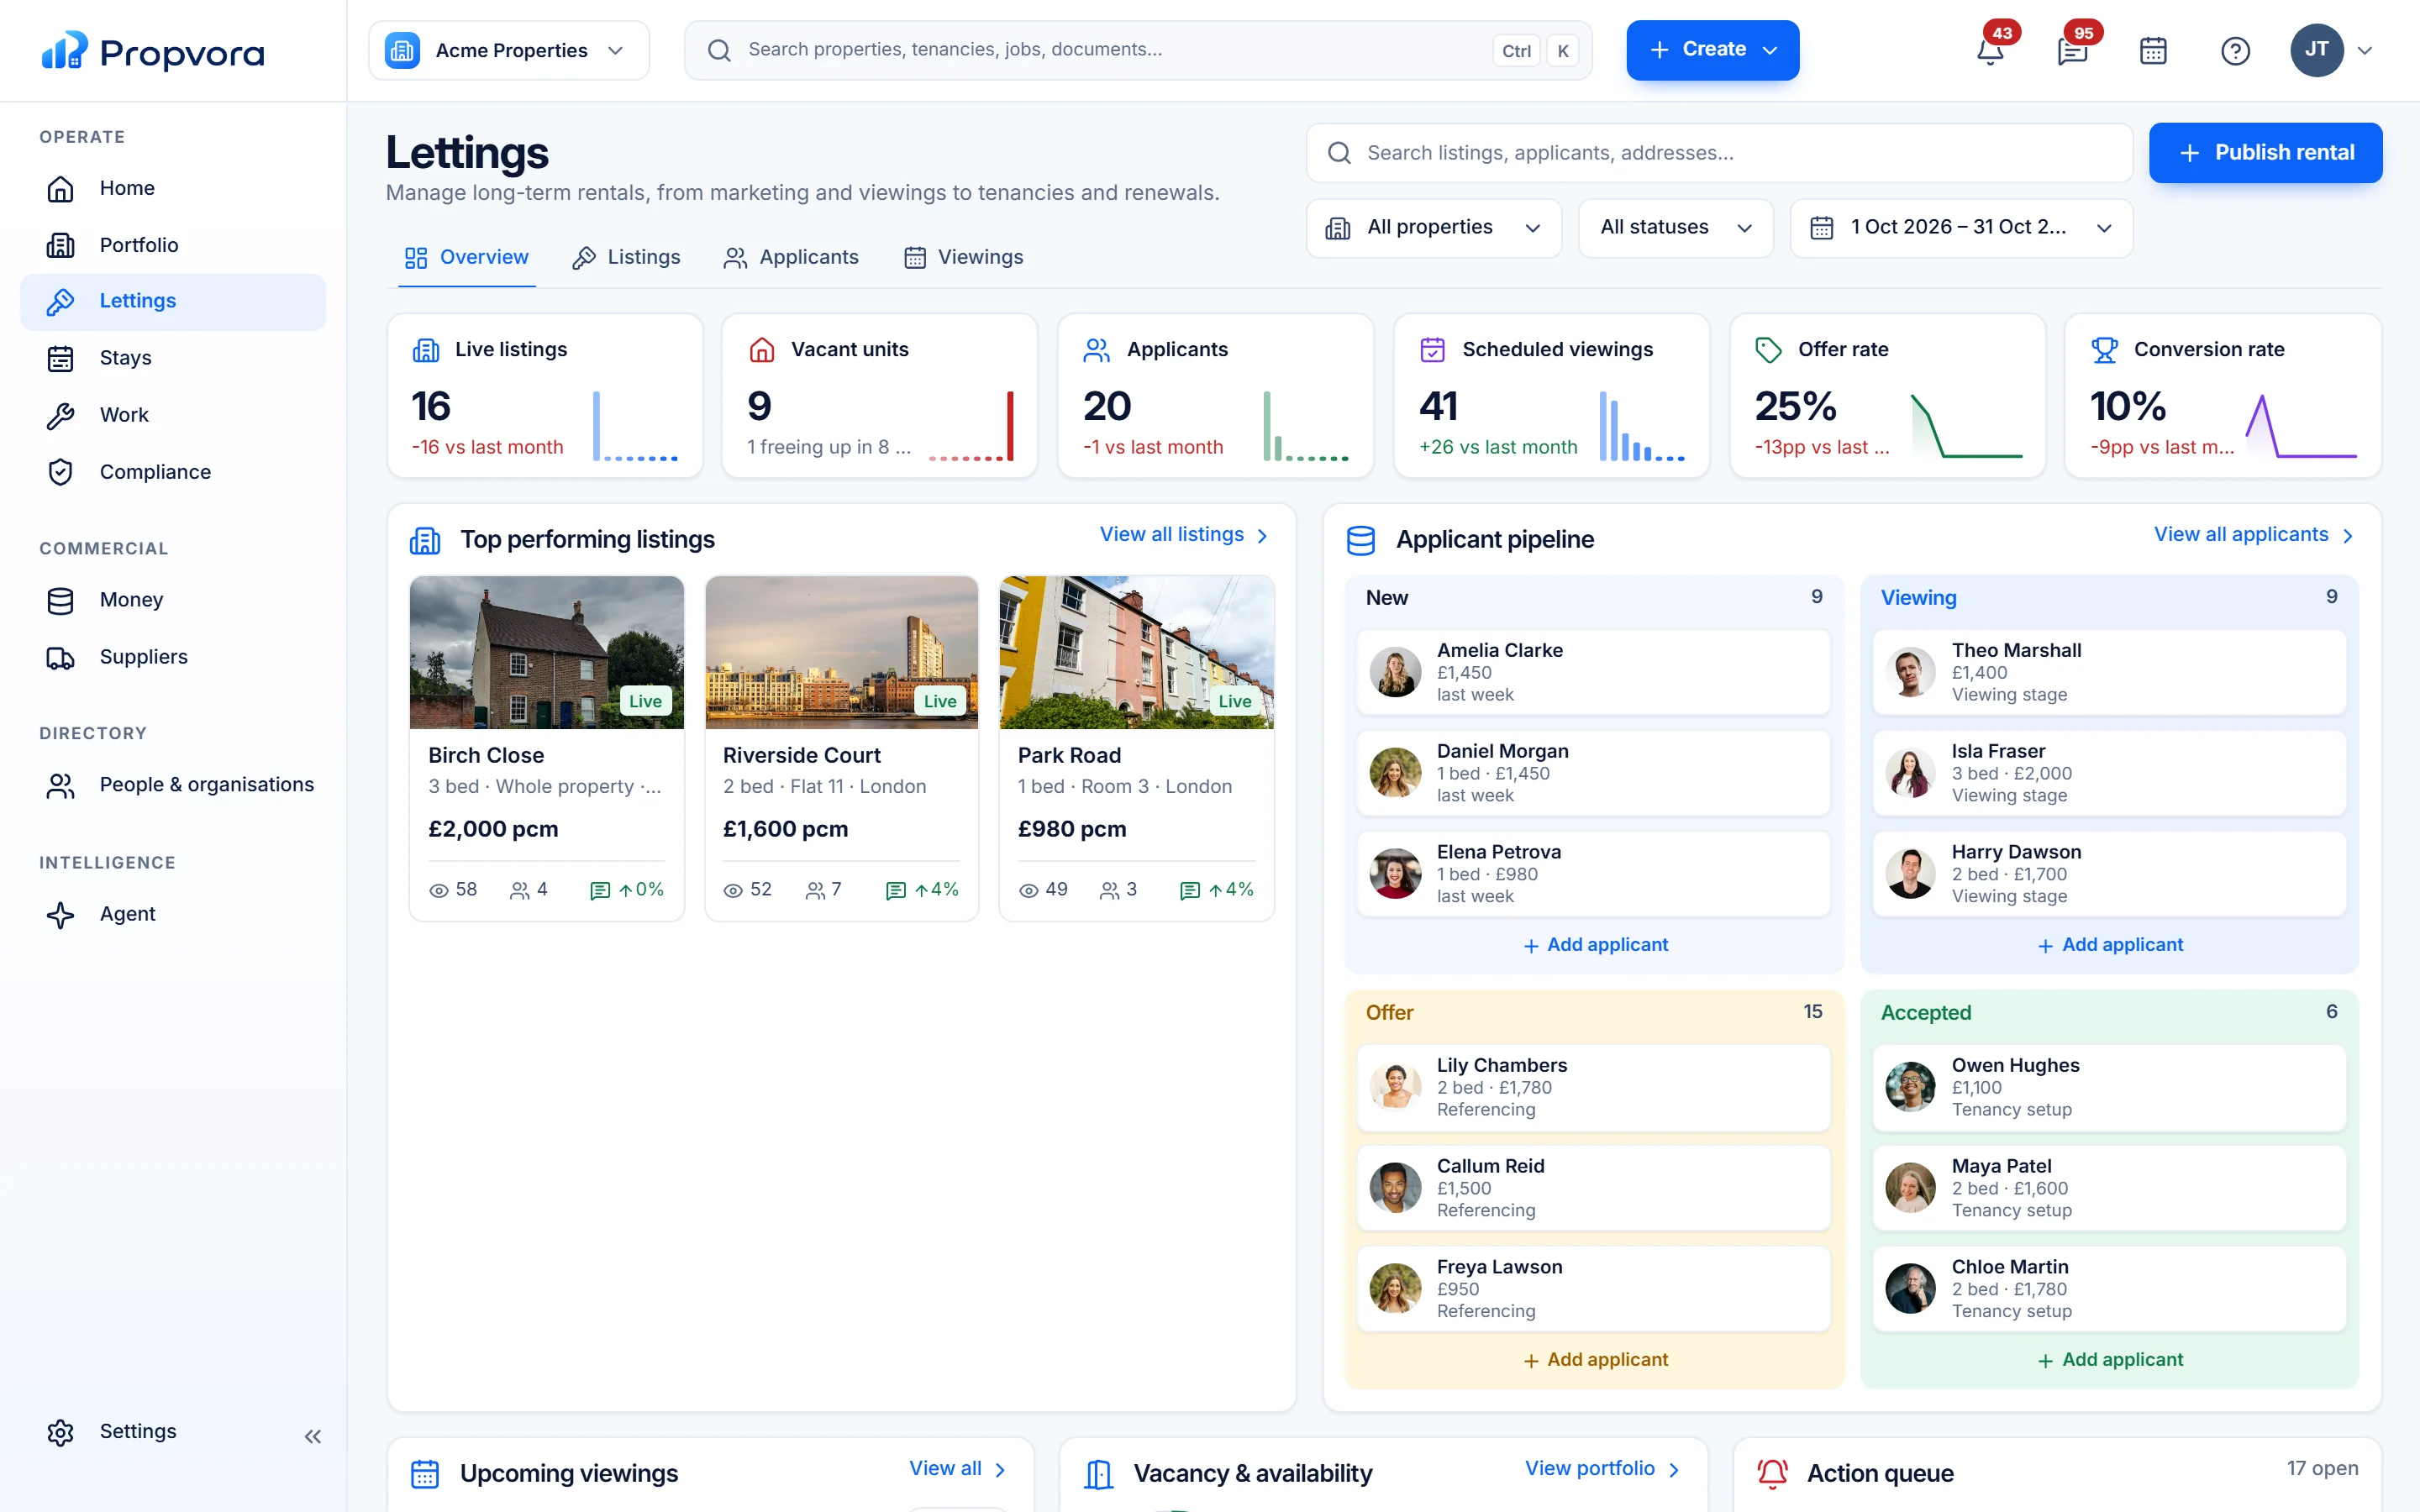The height and width of the screenshot is (1512, 2420).
Task: Open the Riverside Court listing photo
Action: click(x=841, y=652)
